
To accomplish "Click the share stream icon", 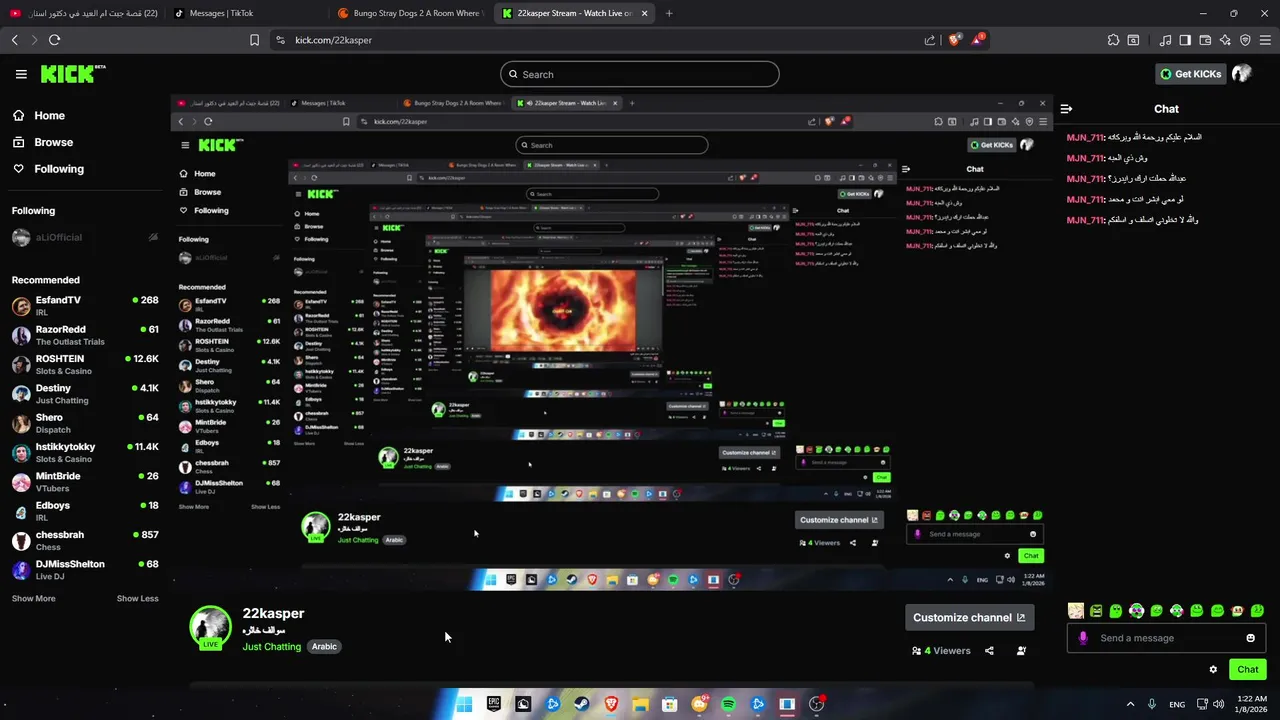I will 989,651.
